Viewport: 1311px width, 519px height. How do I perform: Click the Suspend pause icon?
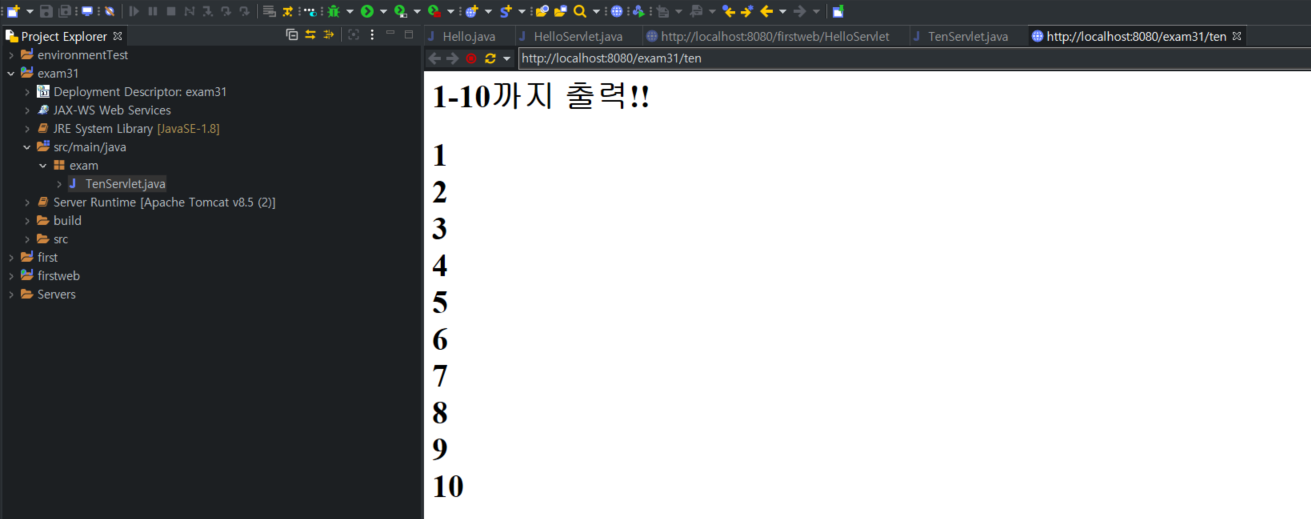[x=153, y=11]
